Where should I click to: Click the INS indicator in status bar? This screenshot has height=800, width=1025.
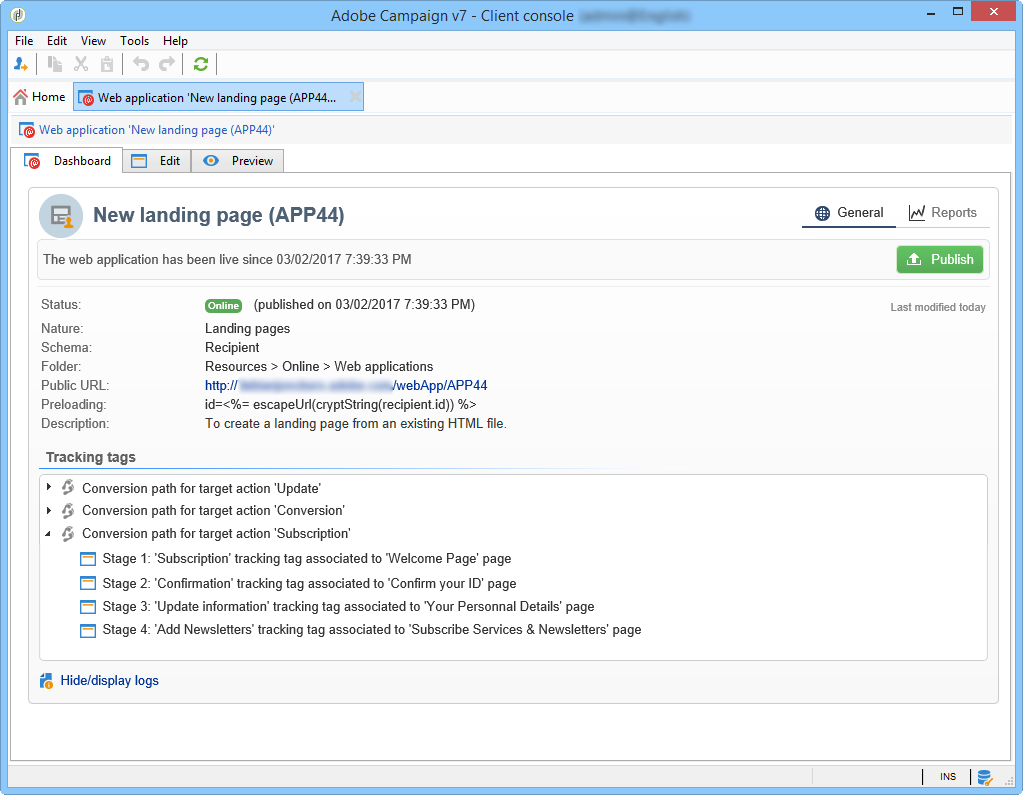coord(948,777)
